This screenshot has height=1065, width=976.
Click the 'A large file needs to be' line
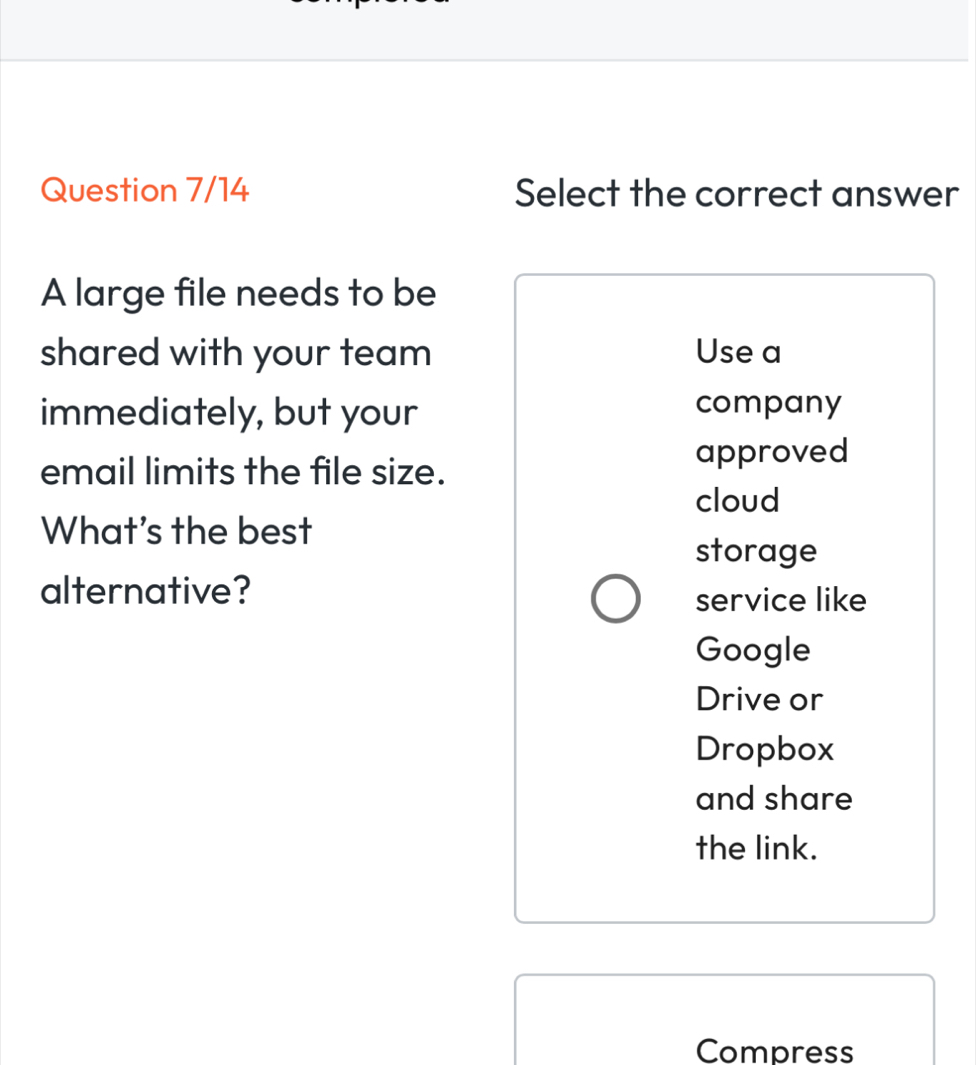[239, 293]
